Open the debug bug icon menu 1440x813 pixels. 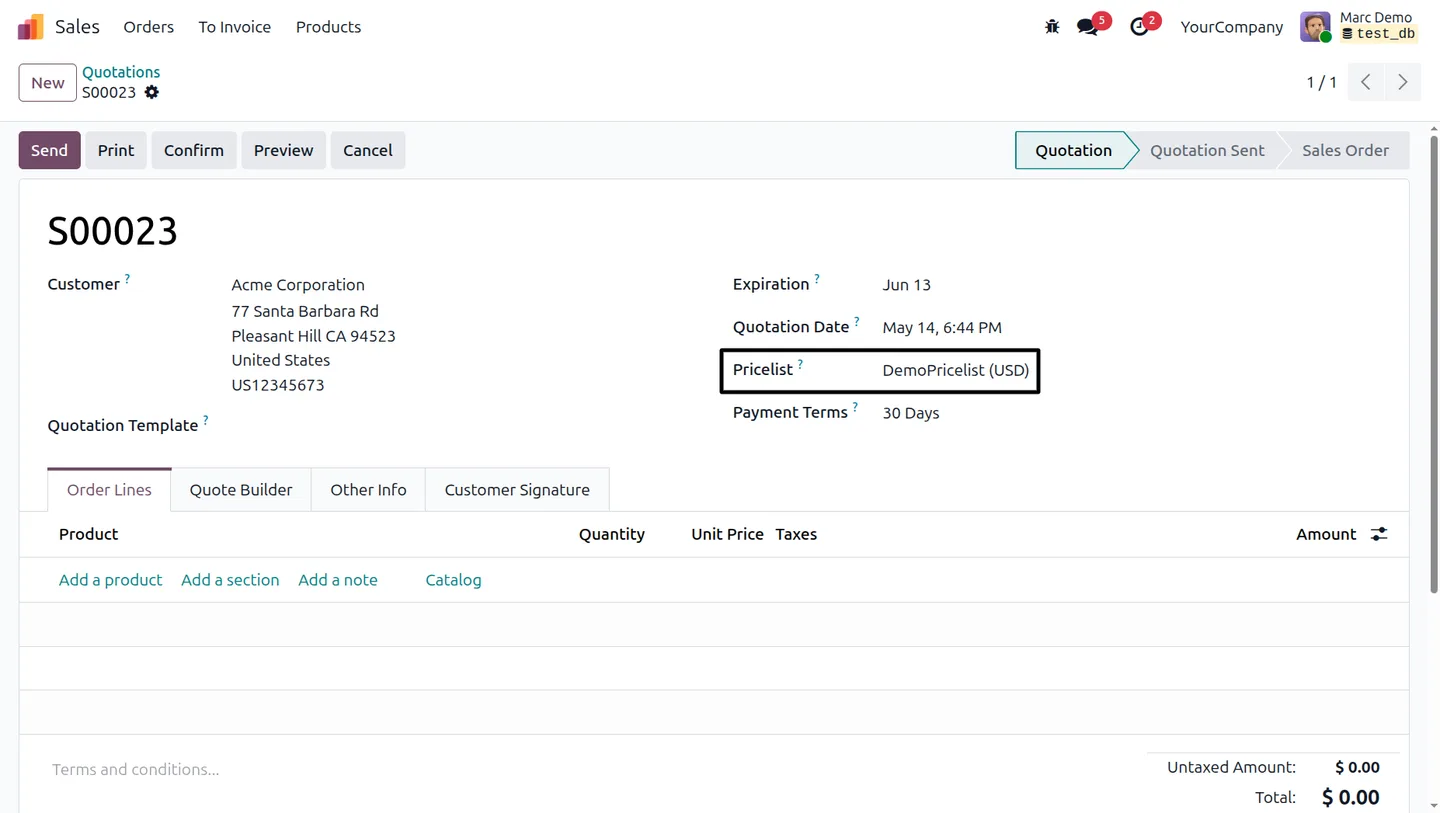pos(1052,27)
